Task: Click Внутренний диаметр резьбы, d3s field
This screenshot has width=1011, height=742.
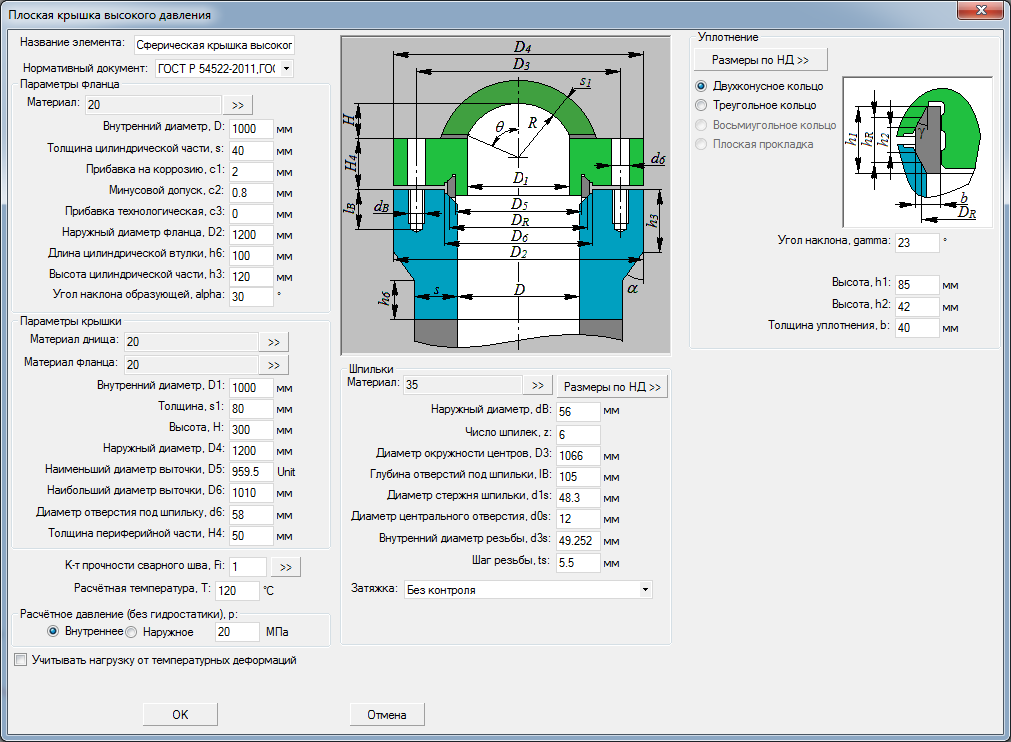Action: (578, 541)
